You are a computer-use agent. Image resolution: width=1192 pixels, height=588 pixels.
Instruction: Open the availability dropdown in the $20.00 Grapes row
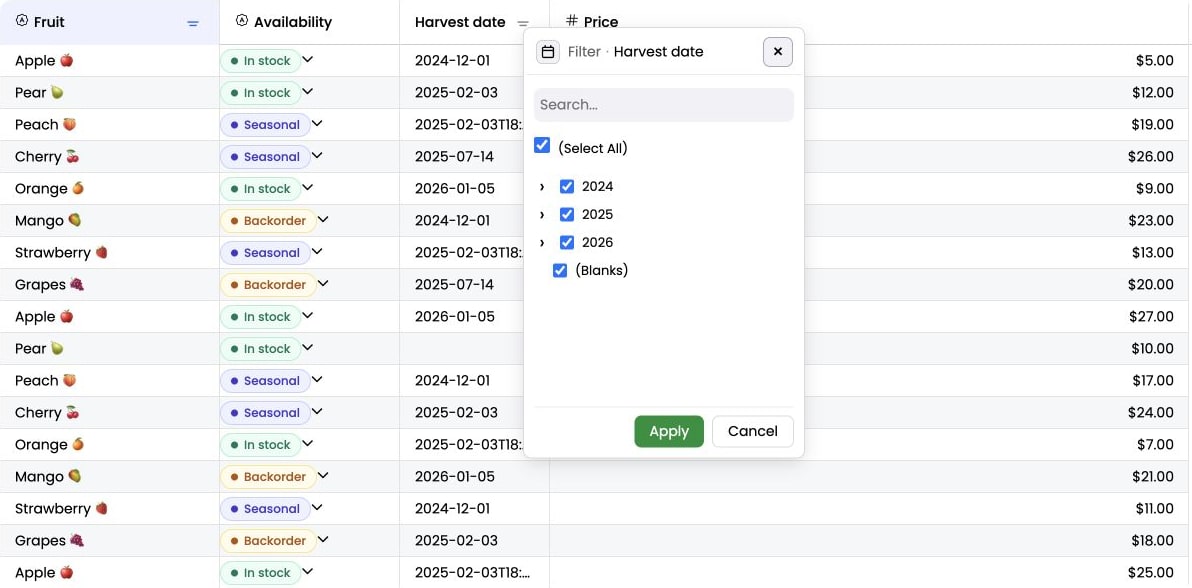(x=323, y=284)
